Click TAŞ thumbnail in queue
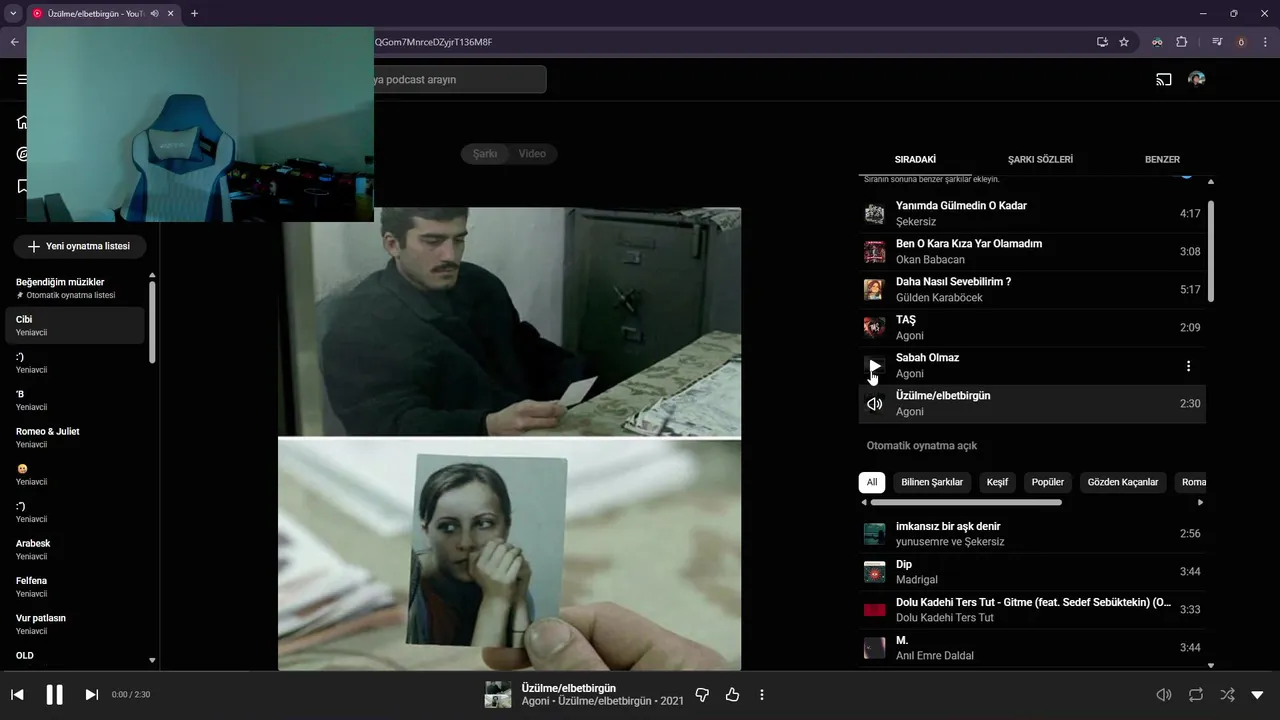Image resolution: width=1280 pixels, height=720 pixels. point(875,328)
